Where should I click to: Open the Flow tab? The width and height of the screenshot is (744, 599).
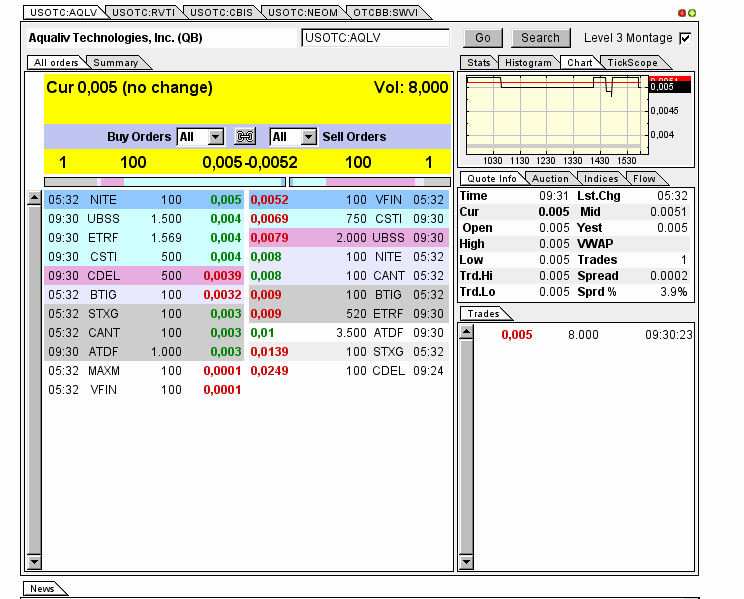[x=644, y=178]
